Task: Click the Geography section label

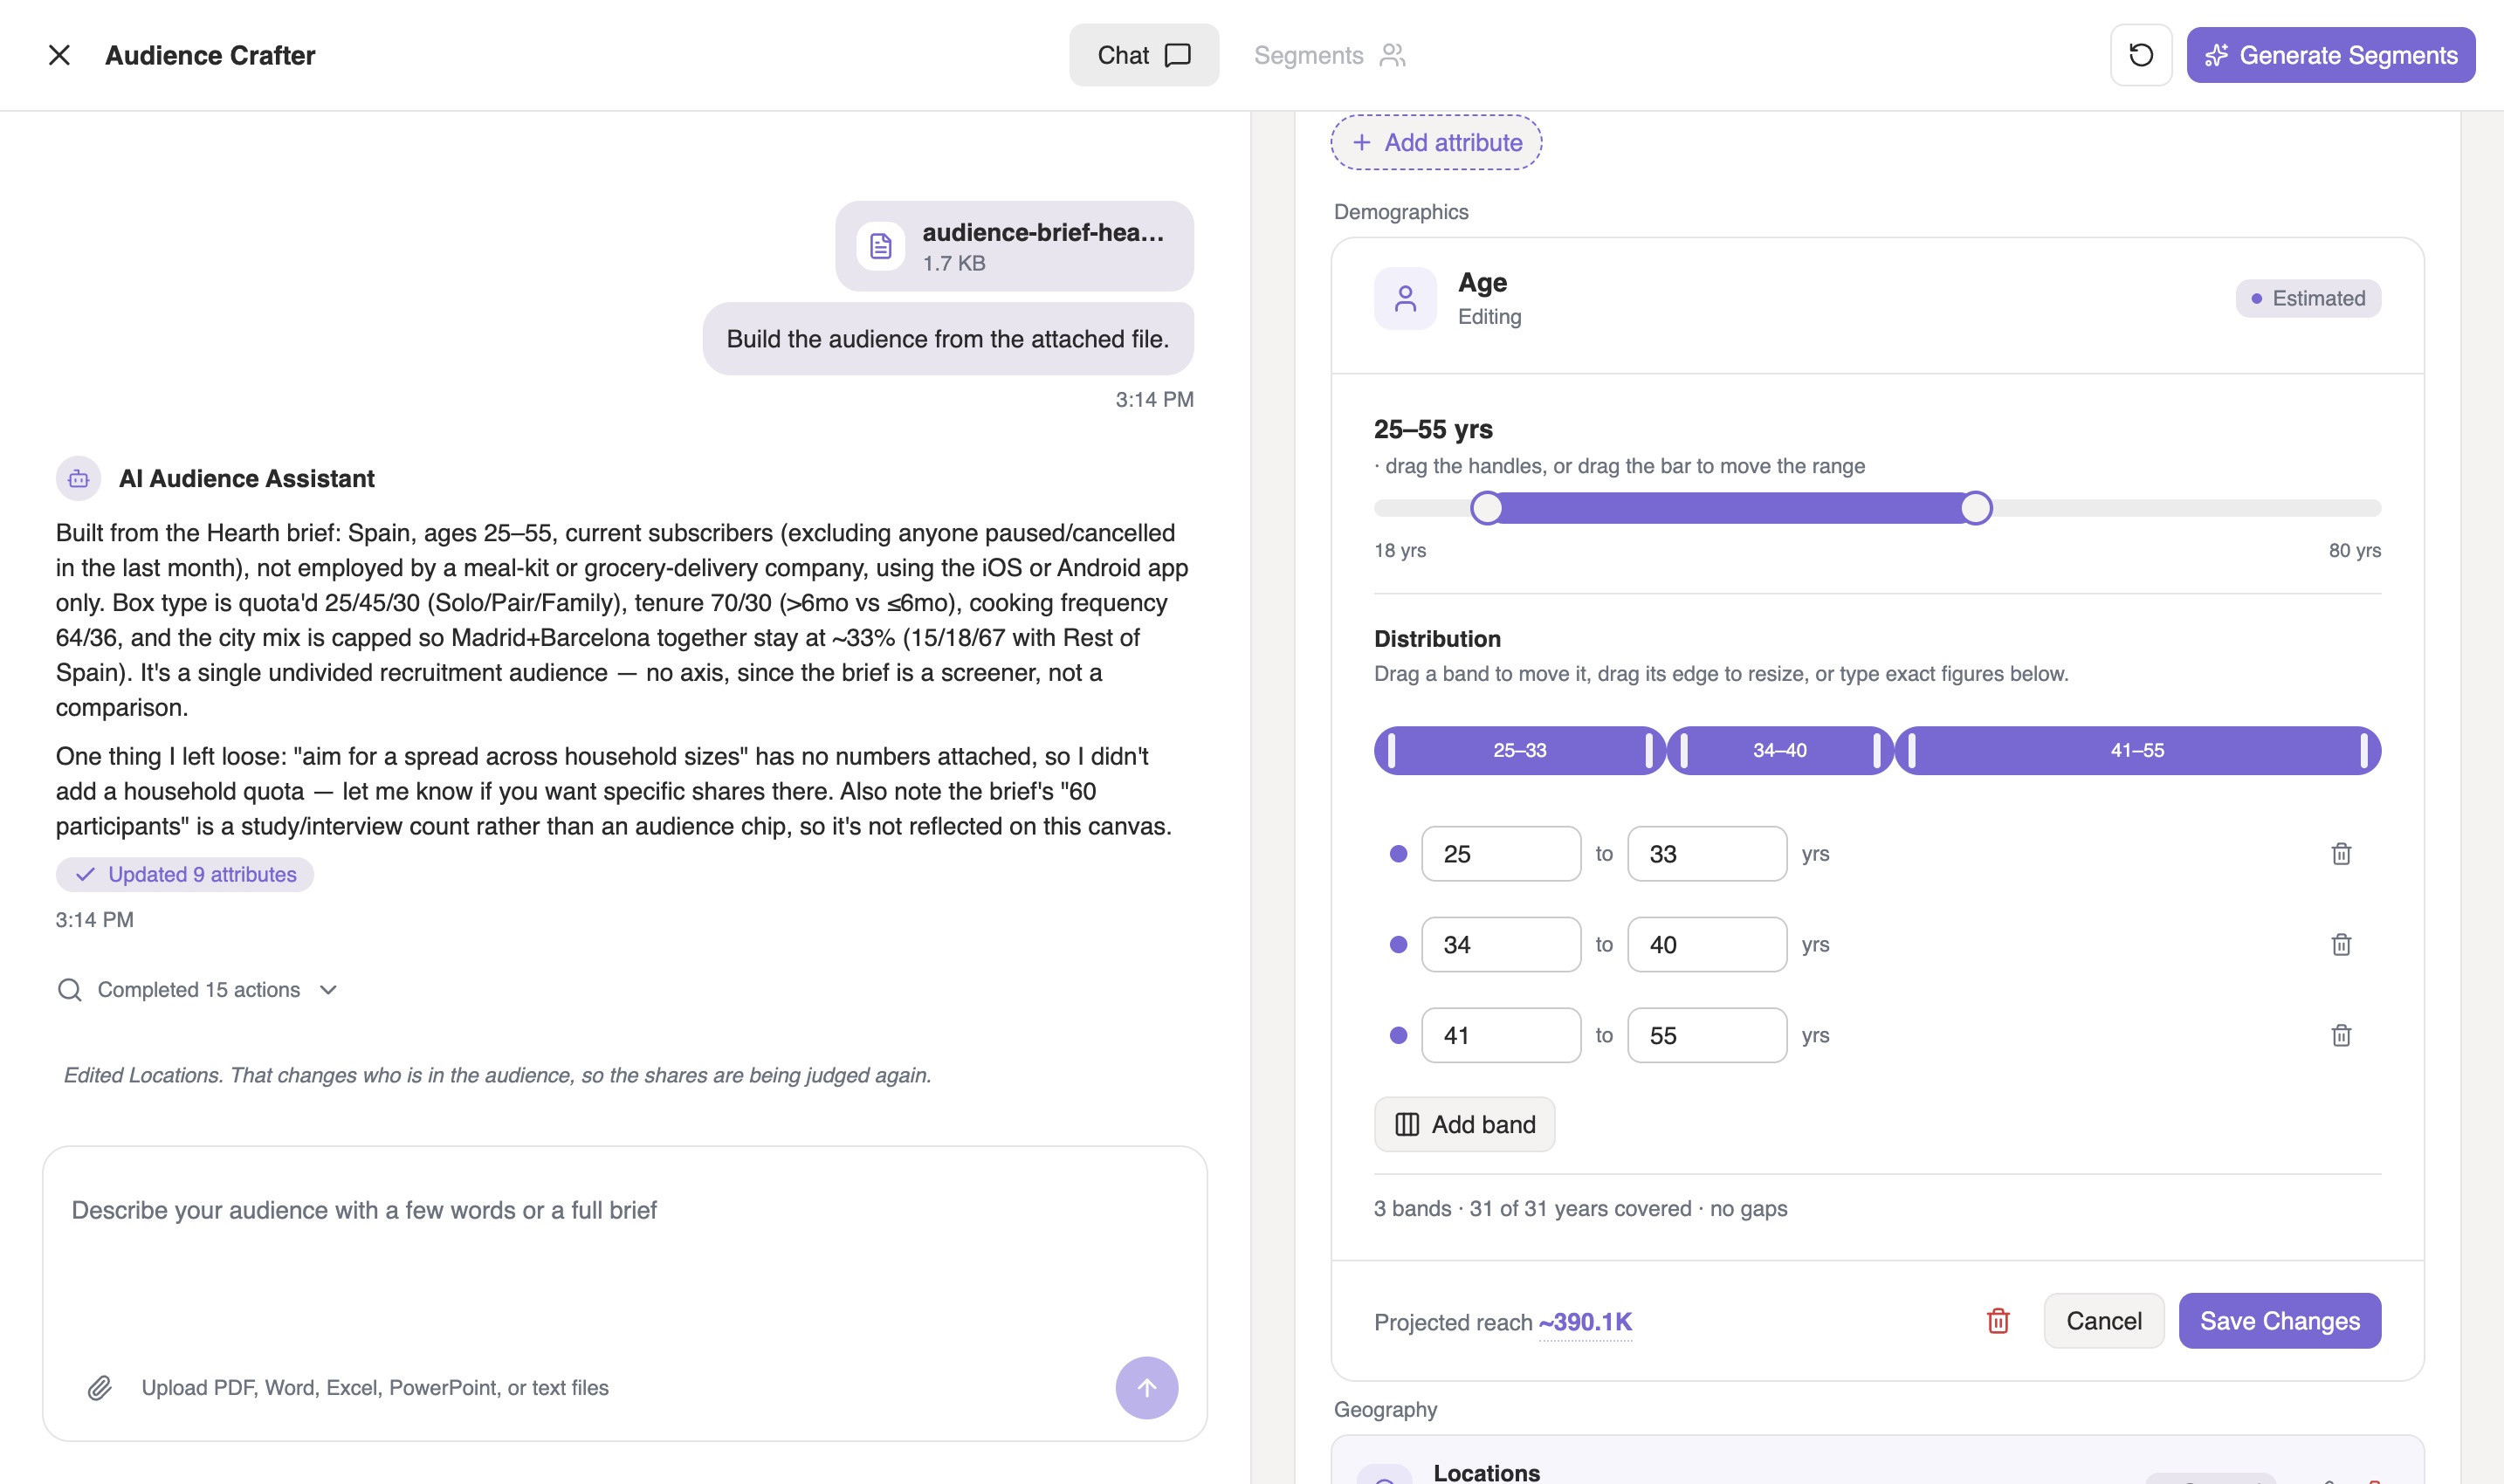Action: (1385, 1410)
